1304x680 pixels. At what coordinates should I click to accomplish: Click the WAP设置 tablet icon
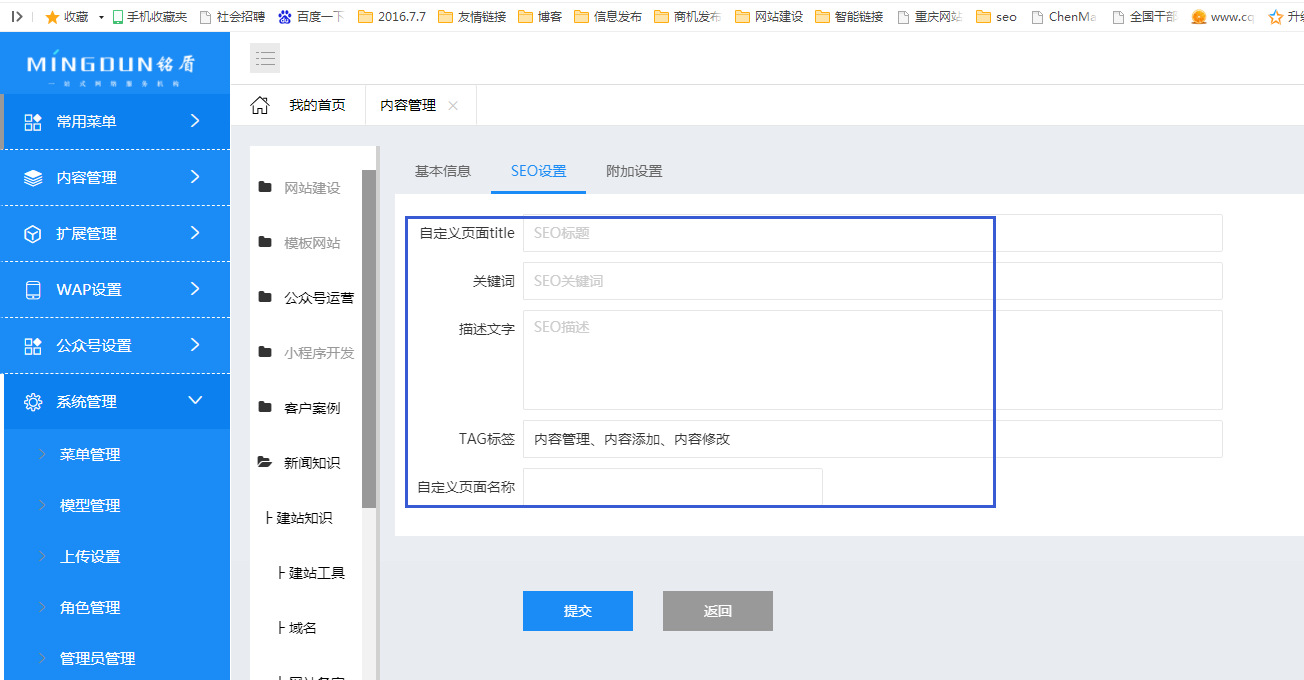pyautogui.click(x=33, y=290)
